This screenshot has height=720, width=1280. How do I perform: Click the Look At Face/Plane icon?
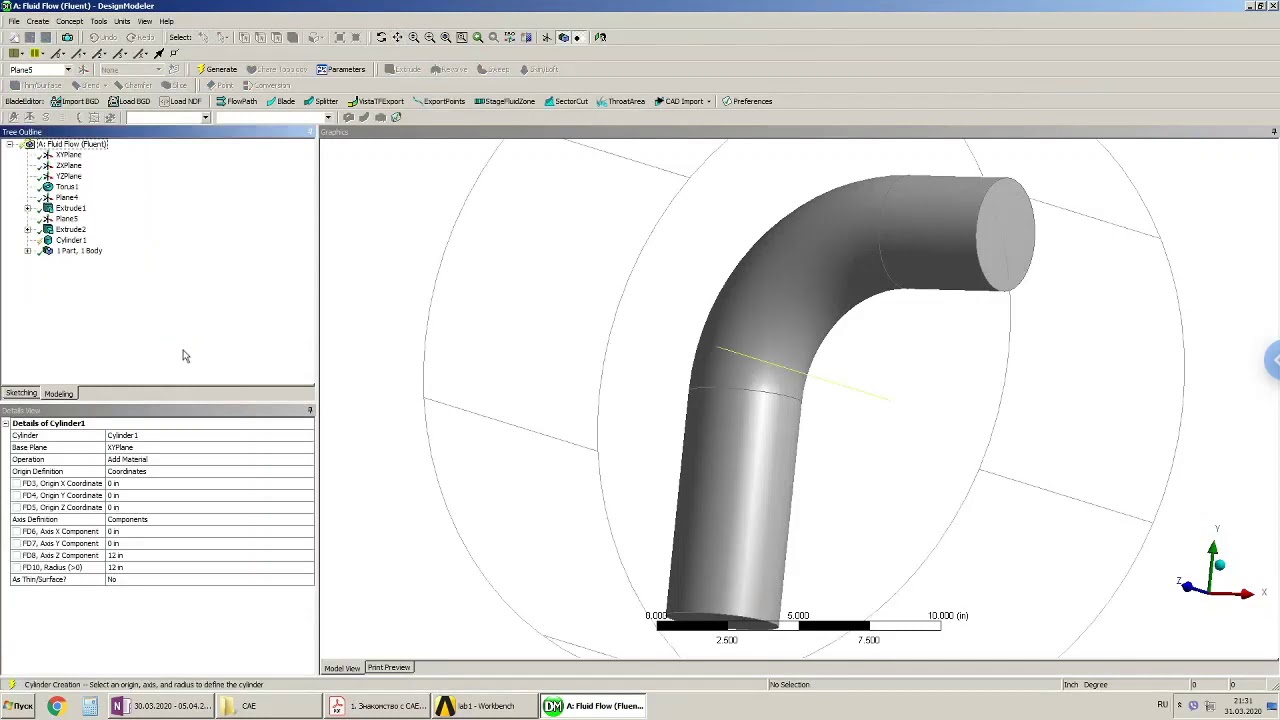coord(600,37)
